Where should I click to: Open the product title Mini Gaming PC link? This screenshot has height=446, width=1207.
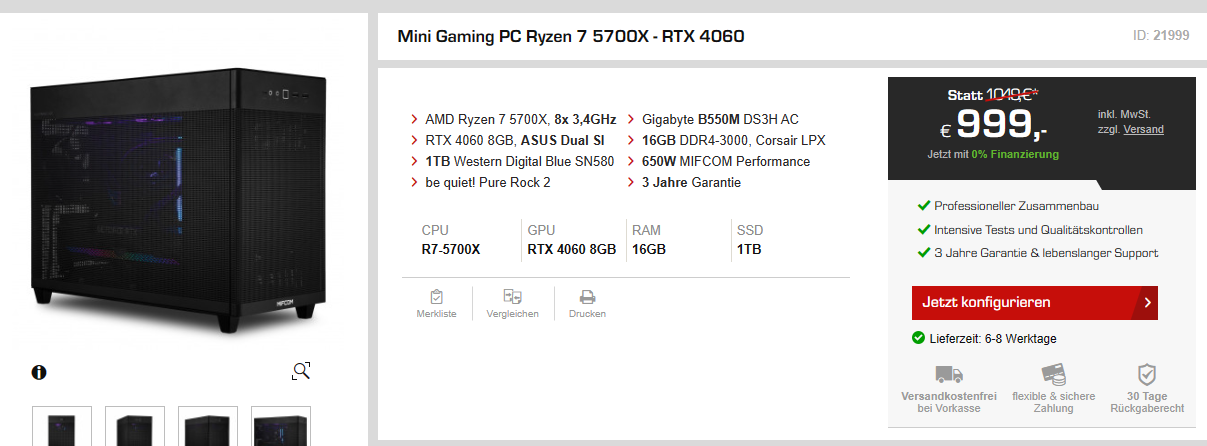tap(571, 37)
